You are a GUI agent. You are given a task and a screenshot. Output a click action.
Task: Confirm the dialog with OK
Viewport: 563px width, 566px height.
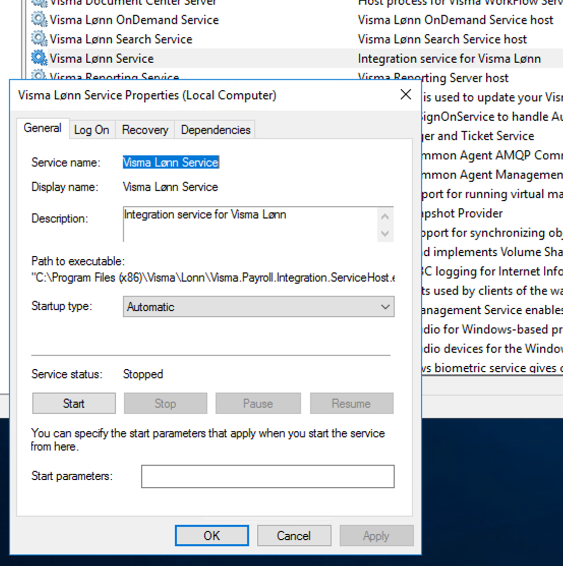pyautogui.click(x=212, y=536)
